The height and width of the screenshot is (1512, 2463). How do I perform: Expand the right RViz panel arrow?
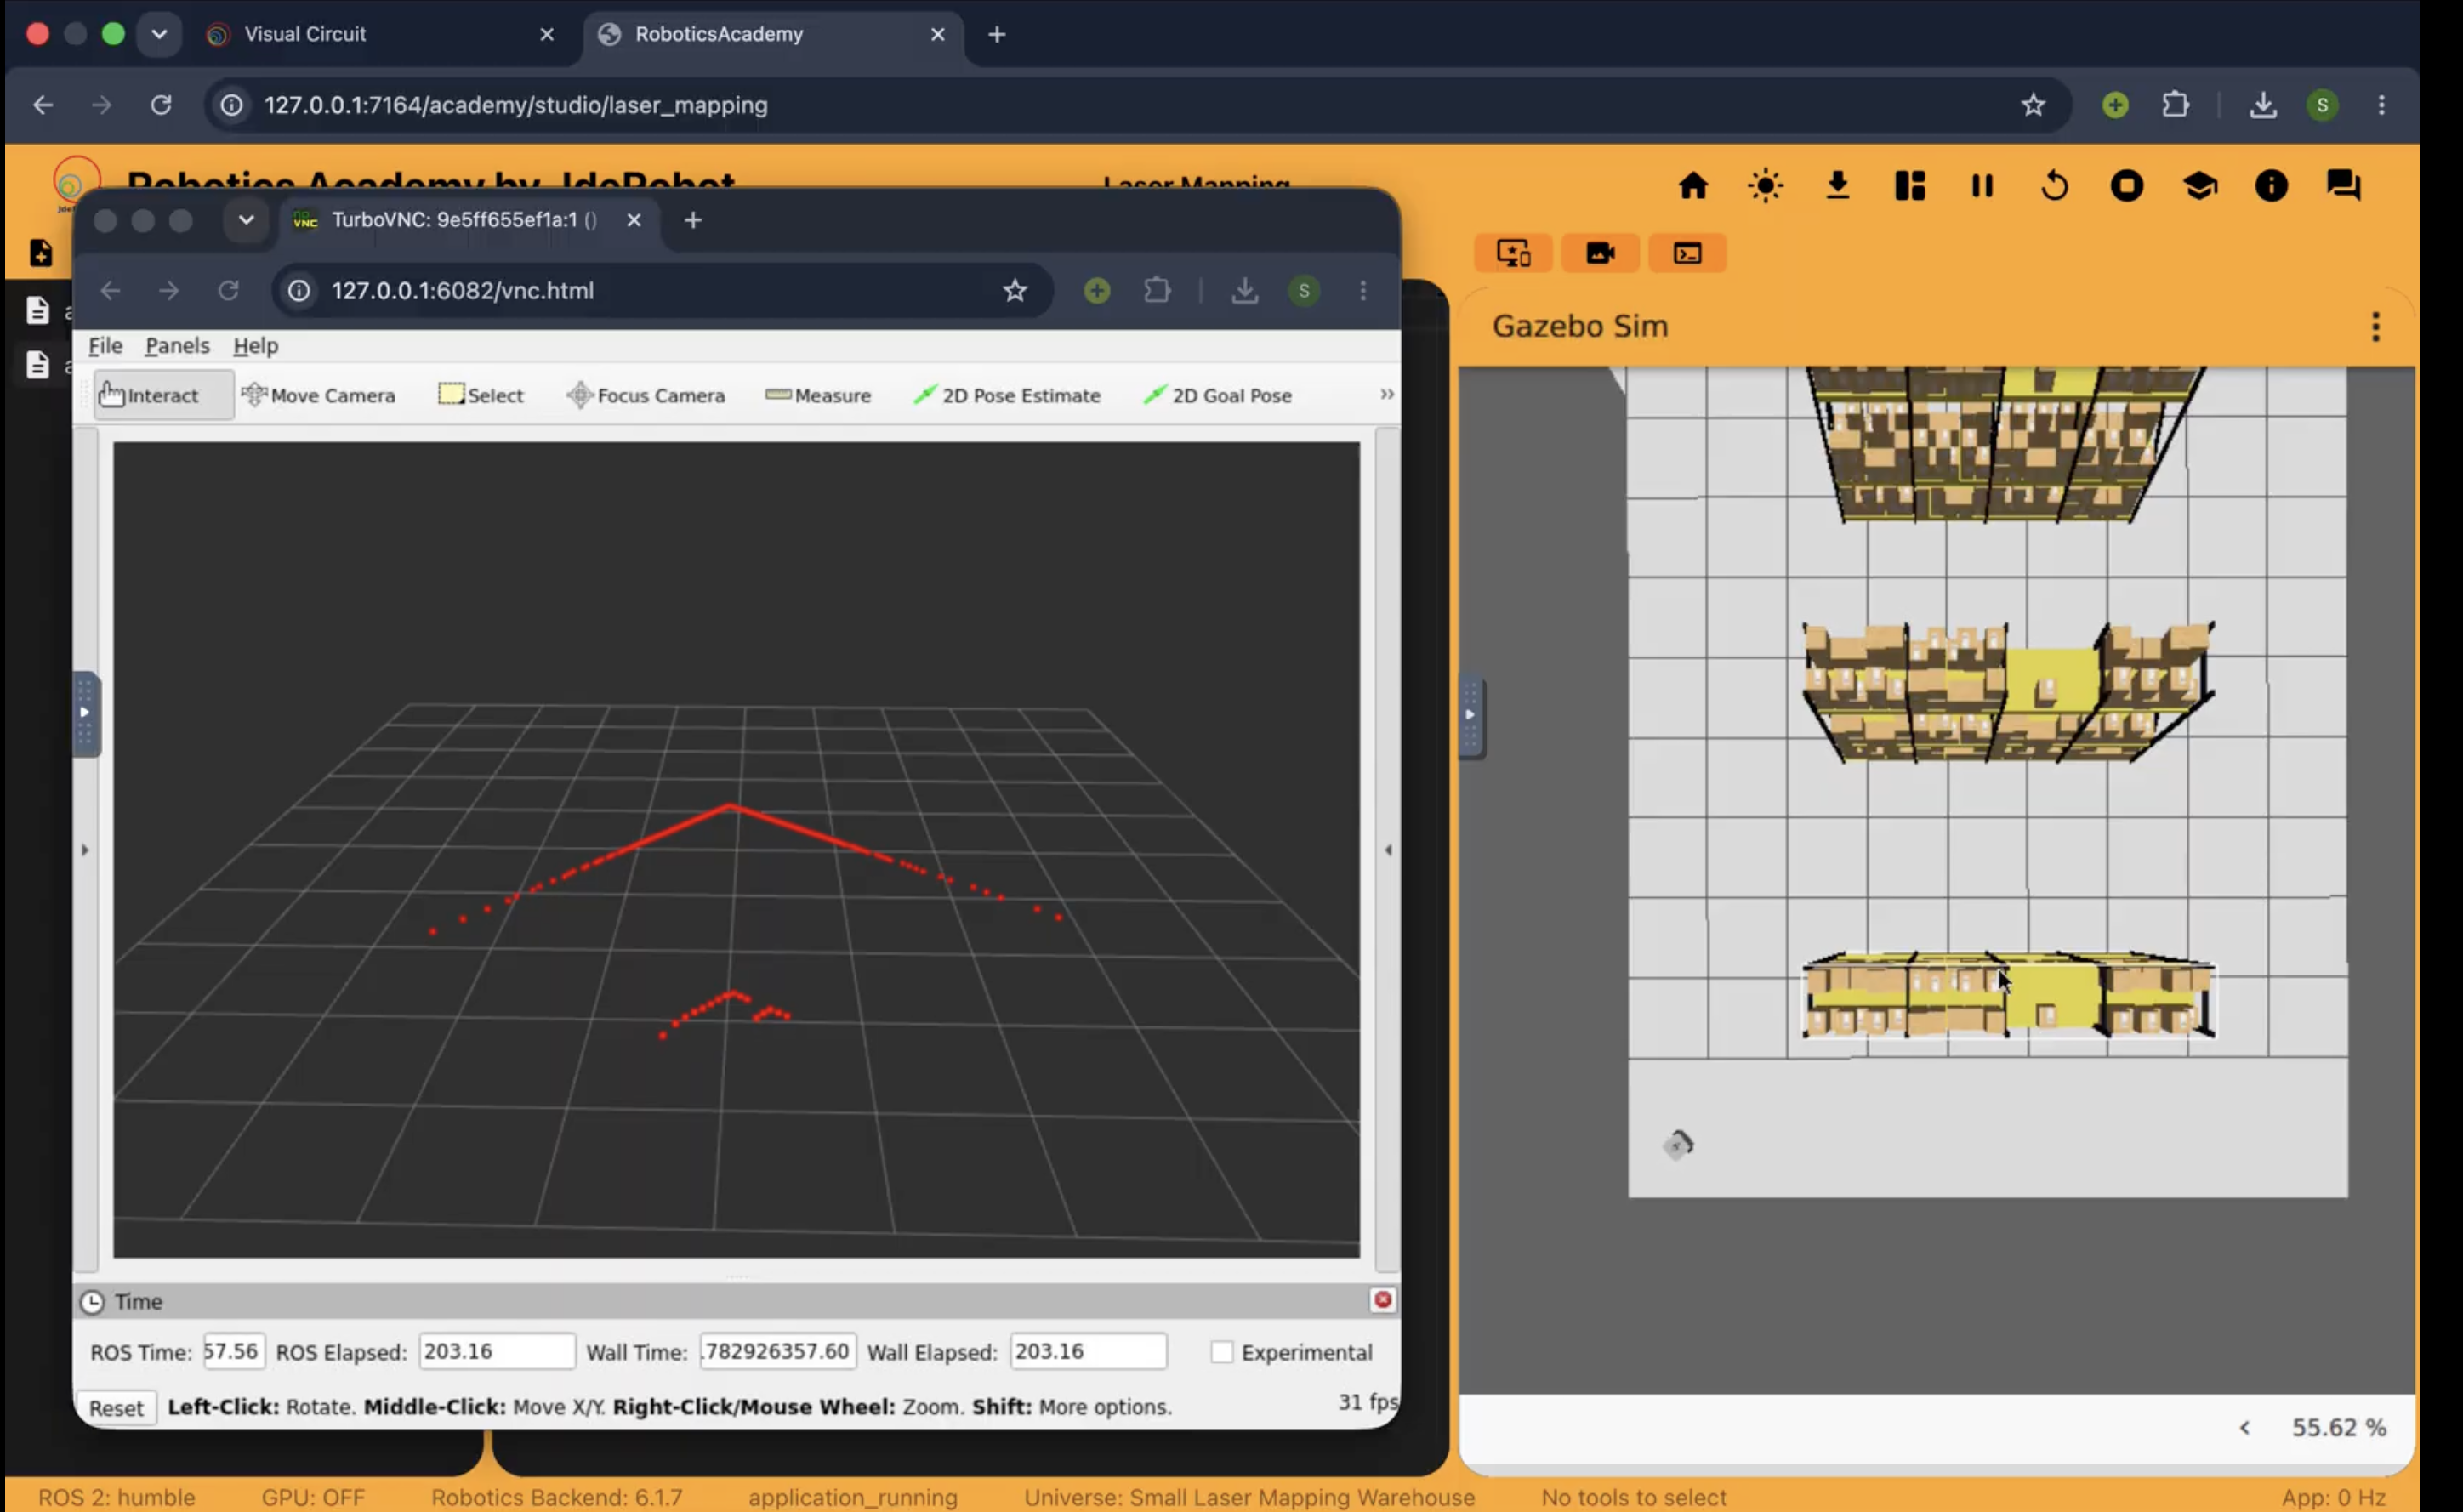(1387, 850)
